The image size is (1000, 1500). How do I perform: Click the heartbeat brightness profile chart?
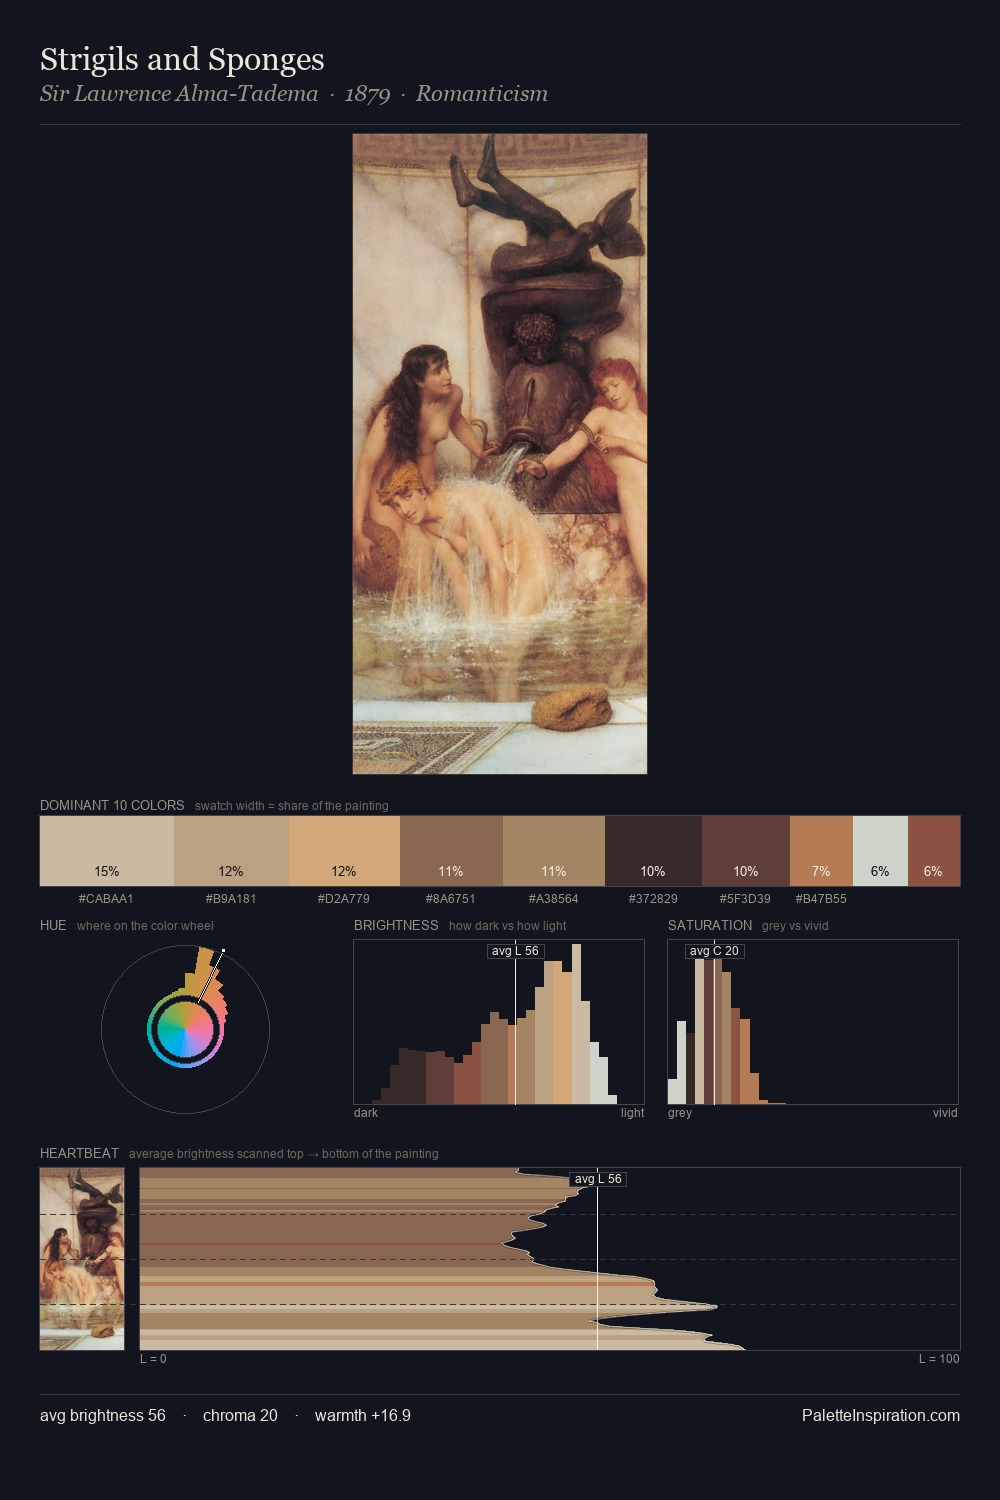click(x=550, y=1259)
